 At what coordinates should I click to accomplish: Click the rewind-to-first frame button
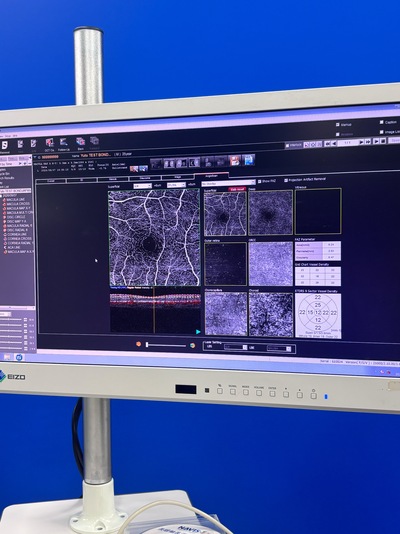point(327,143)
